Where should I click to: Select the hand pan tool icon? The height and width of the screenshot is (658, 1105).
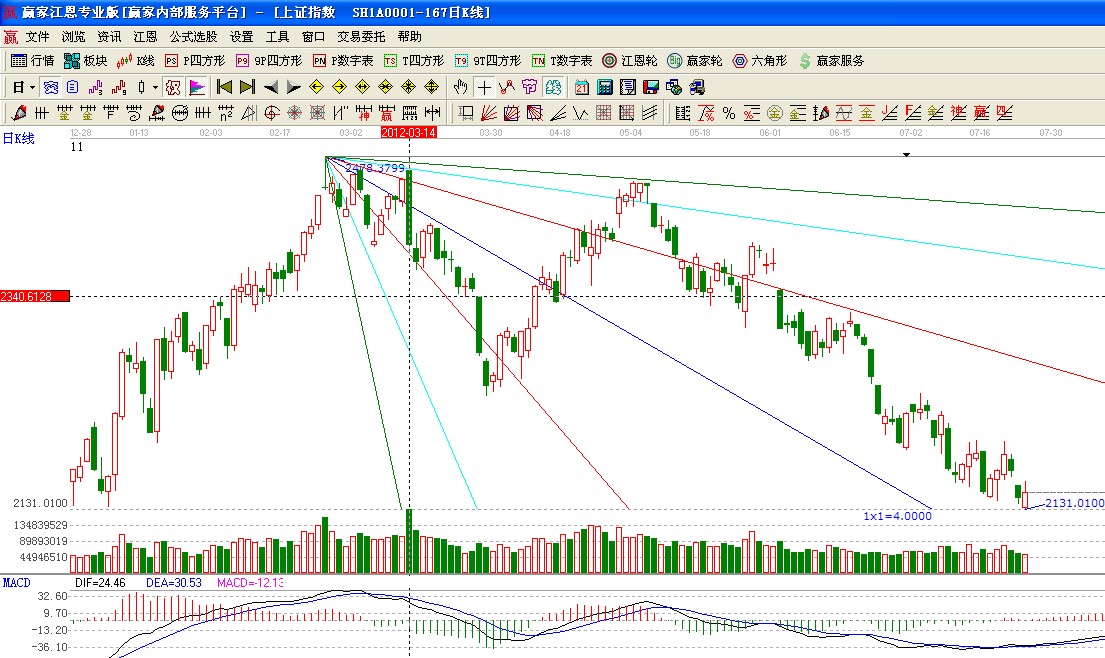(461, 87)
